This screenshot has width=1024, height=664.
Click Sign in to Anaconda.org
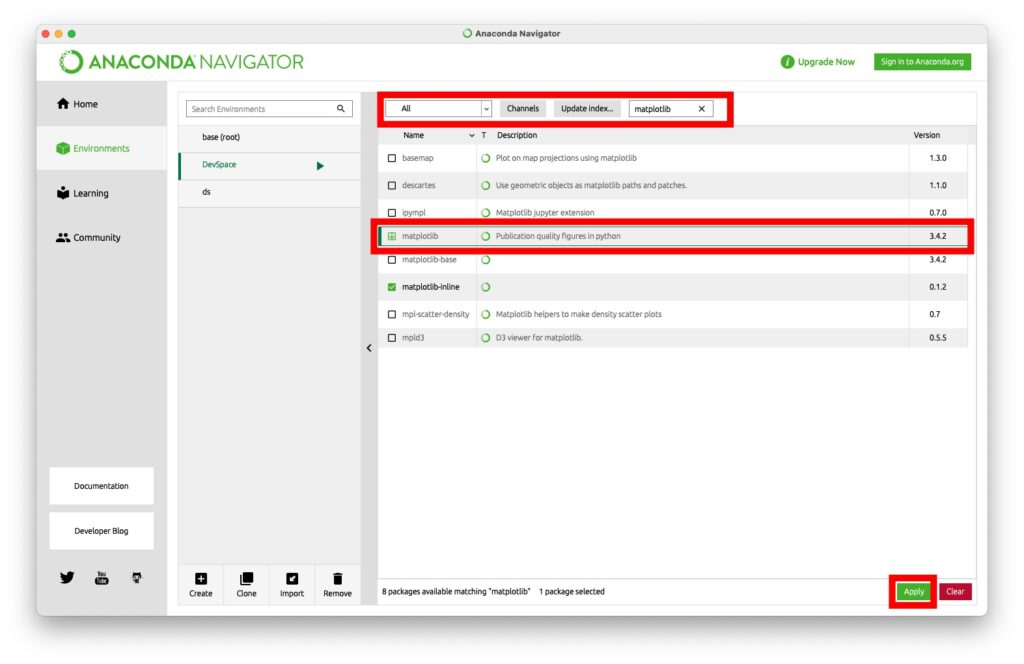pyautogui.click(x=921, y=61)
